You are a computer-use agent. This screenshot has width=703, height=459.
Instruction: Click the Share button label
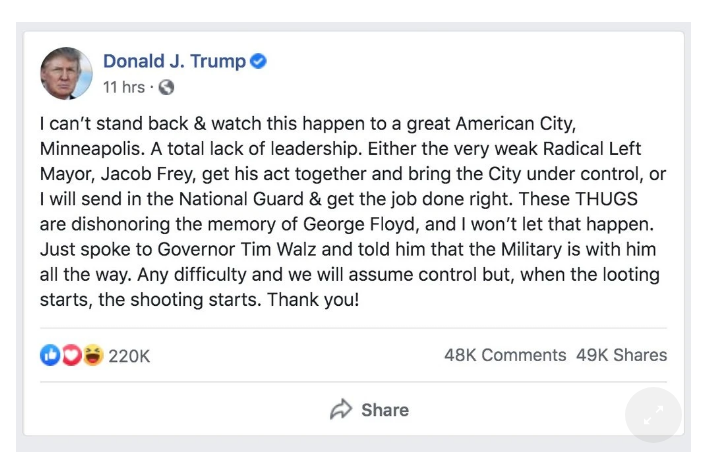[385, 410]
